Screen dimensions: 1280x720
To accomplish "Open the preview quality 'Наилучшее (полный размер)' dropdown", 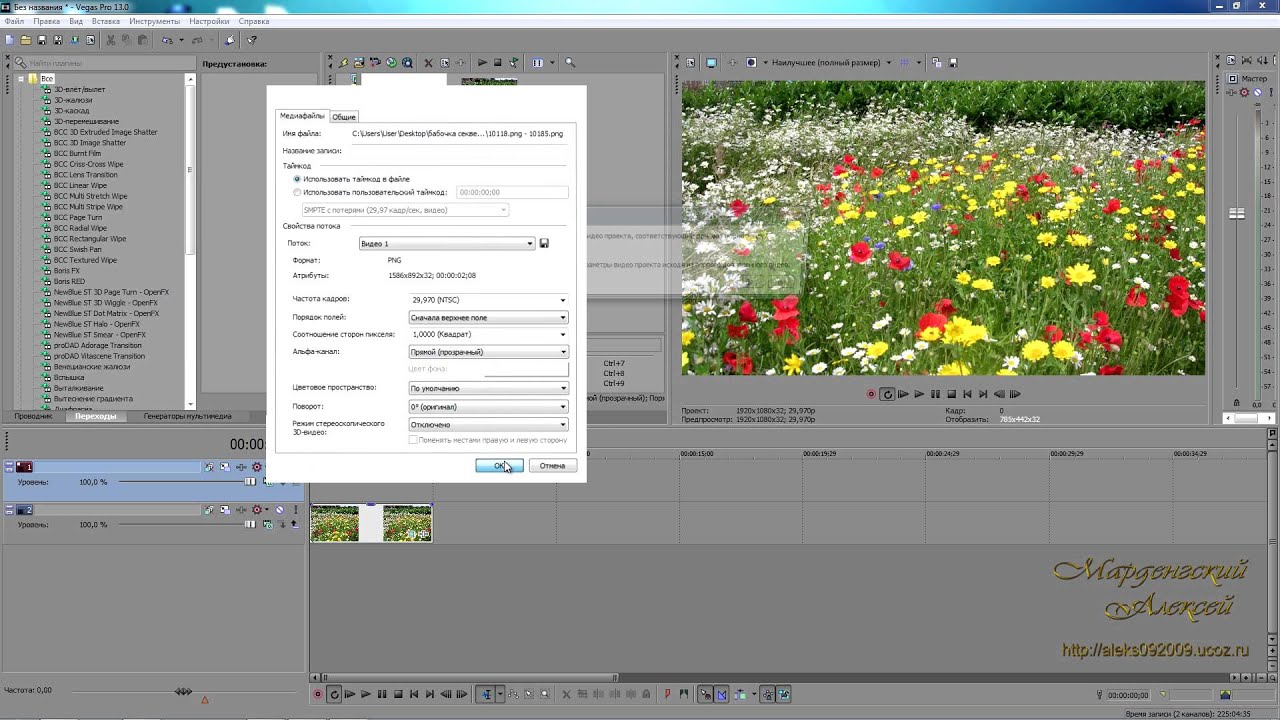I will coord(831,62).
